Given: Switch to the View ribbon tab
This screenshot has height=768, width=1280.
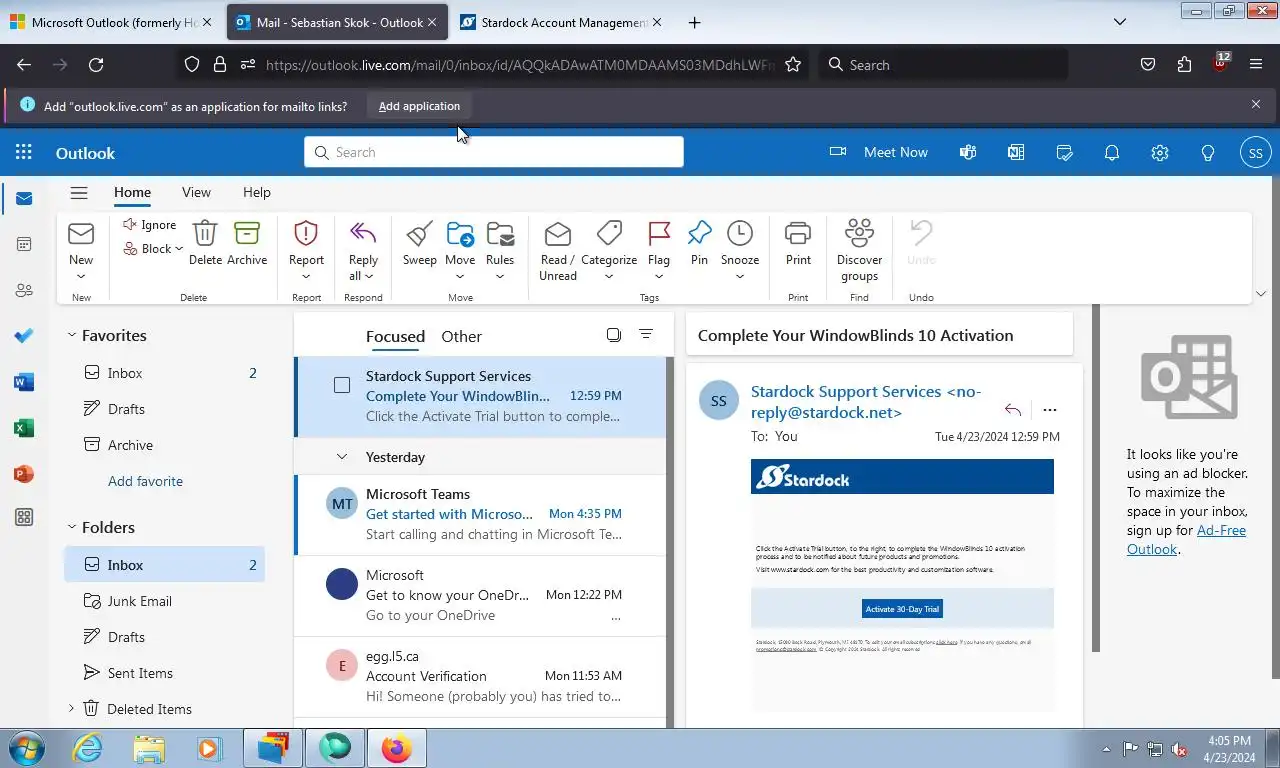Looking at the screenshot, I should click(196, 192).
